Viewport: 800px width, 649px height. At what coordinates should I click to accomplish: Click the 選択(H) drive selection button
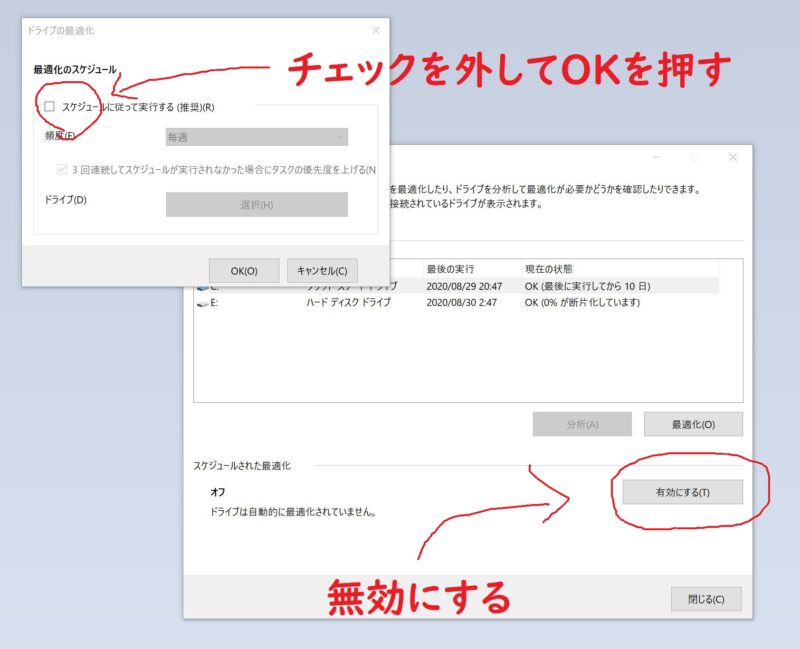[x=257, y=205]
